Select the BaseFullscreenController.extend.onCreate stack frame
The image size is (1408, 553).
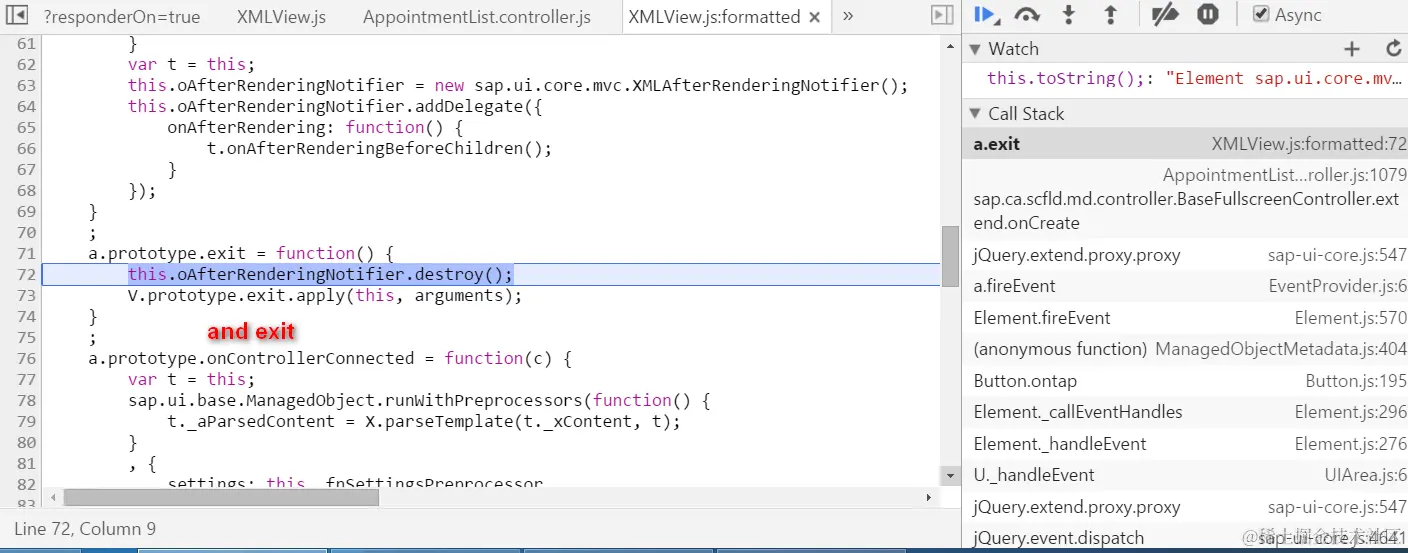(x=1185, y=199)
